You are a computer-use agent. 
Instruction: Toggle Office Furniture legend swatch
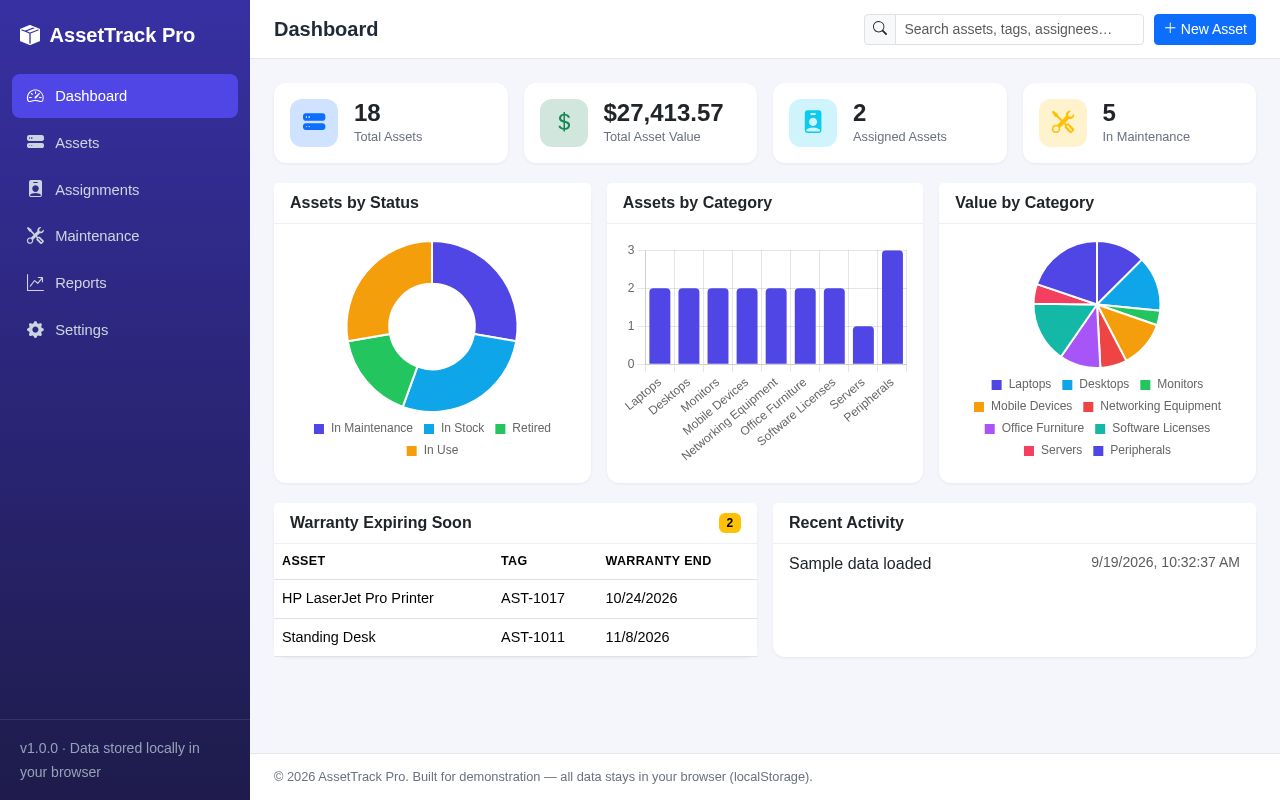pos(990,428)
